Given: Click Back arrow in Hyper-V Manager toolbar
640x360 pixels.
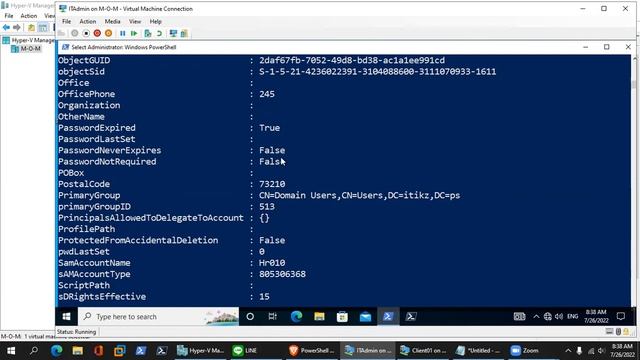Looking at the screenshot, I should 6,27.
